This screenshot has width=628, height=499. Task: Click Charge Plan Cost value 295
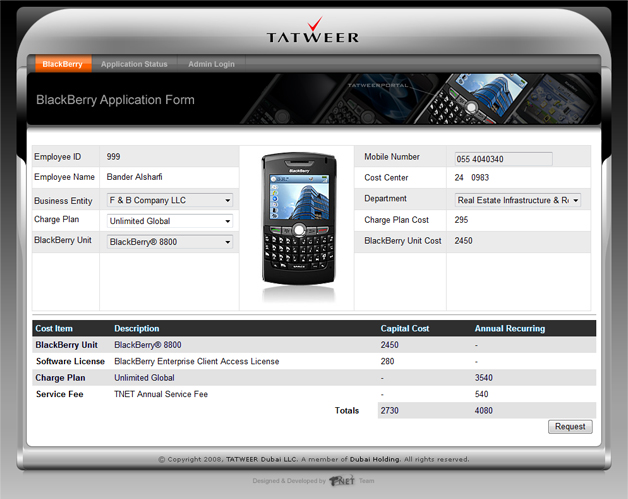point(461,220)
